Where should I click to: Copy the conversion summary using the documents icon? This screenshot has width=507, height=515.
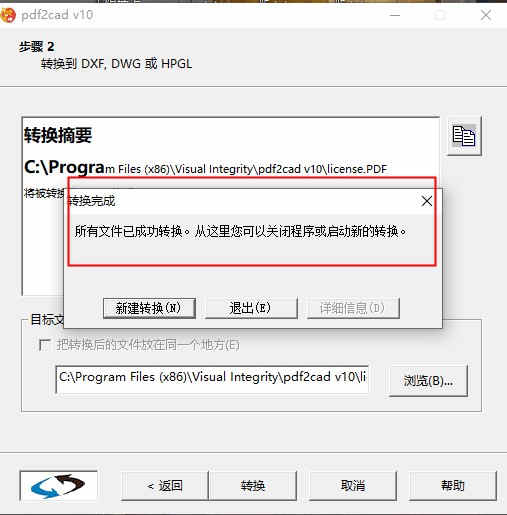[x=464, y=136]
